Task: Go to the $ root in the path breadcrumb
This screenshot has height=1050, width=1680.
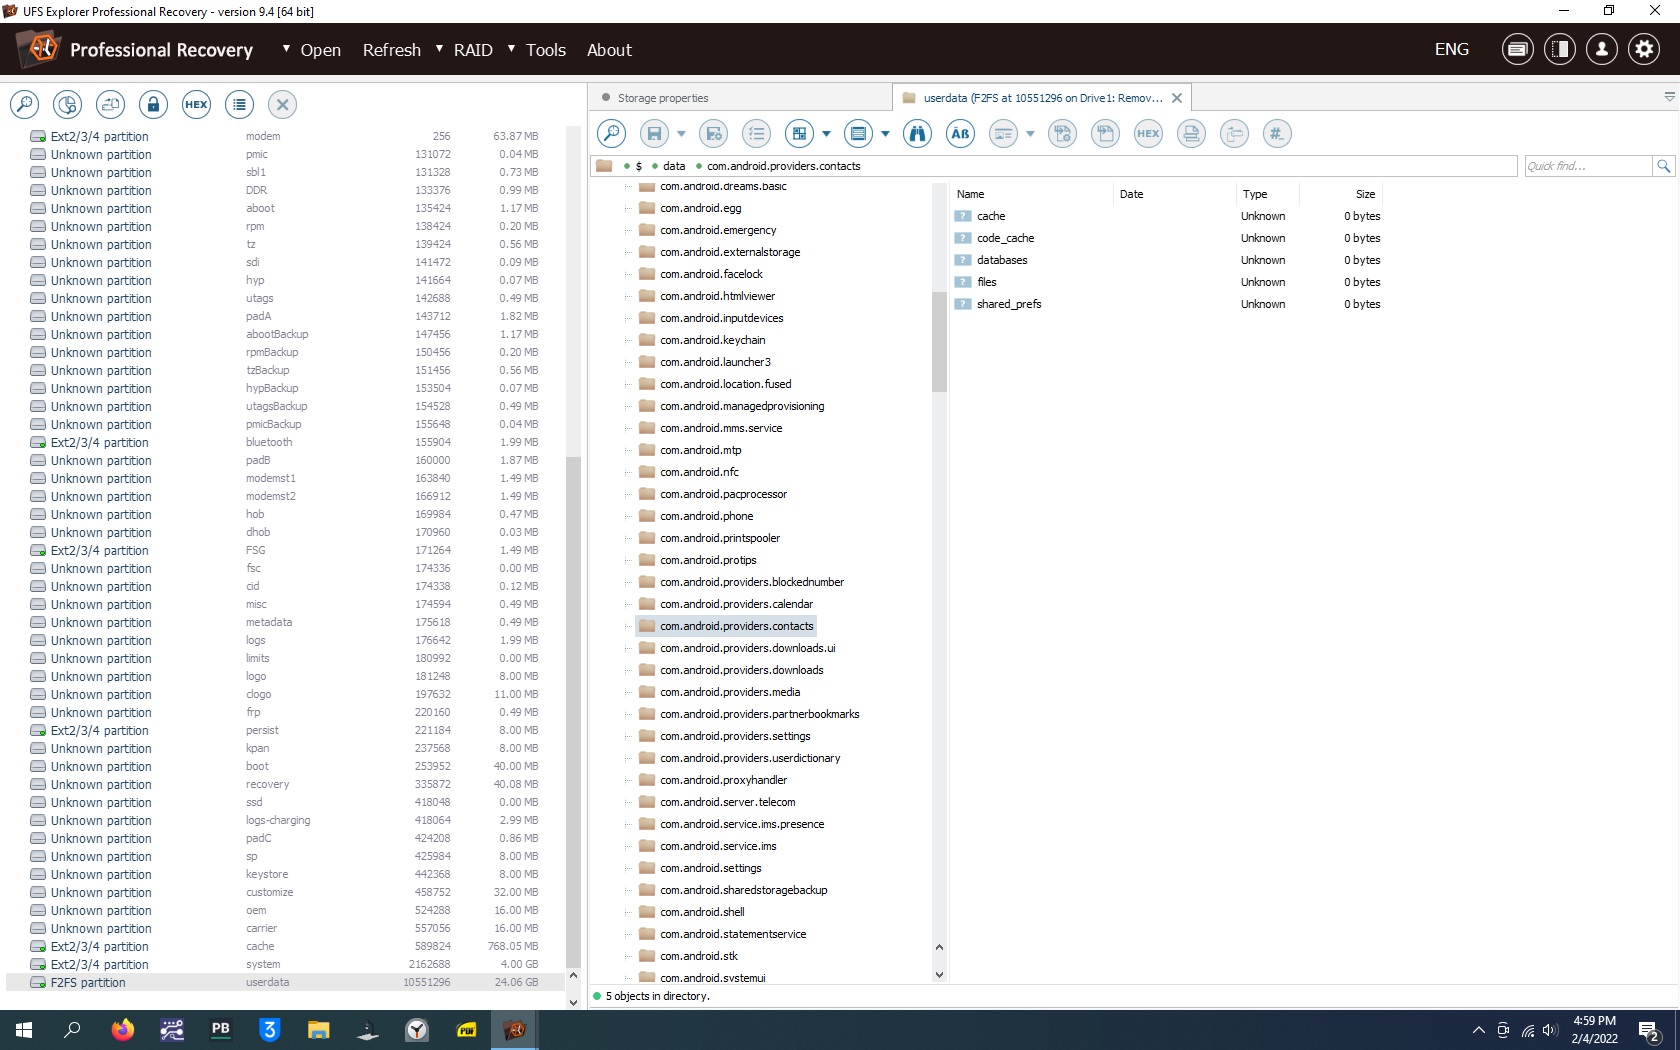Action: [x=639, y=166]
